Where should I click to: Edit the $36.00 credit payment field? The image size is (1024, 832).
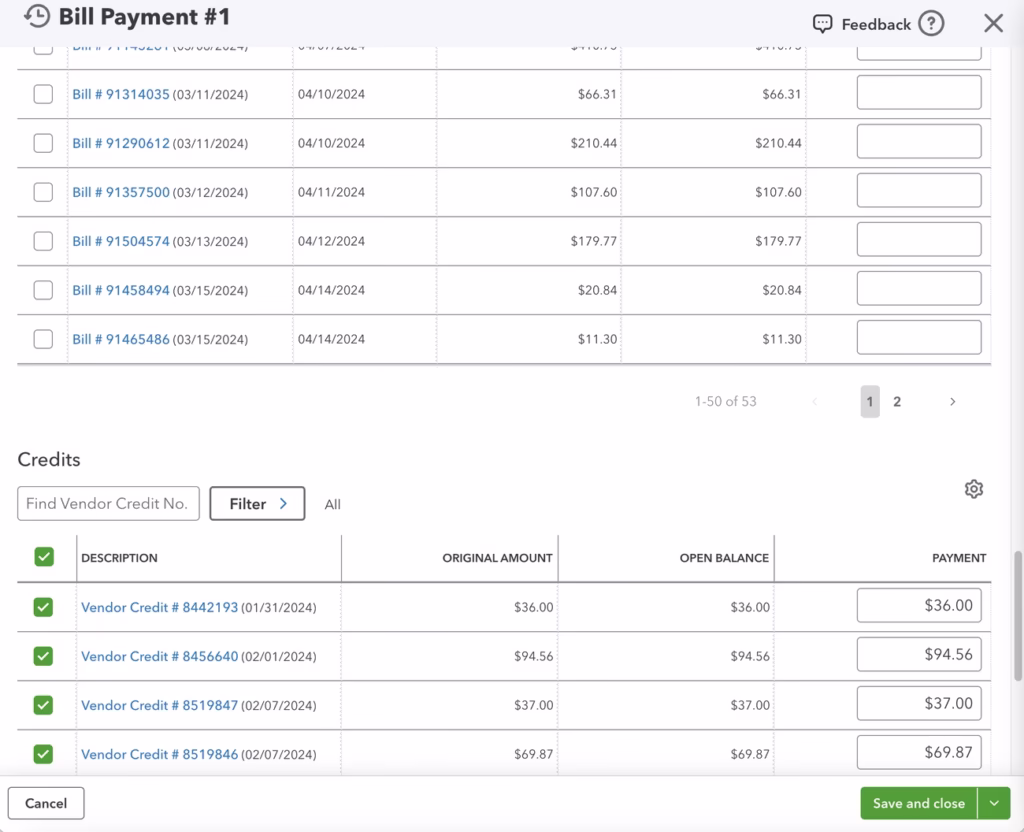pos(919,605)
